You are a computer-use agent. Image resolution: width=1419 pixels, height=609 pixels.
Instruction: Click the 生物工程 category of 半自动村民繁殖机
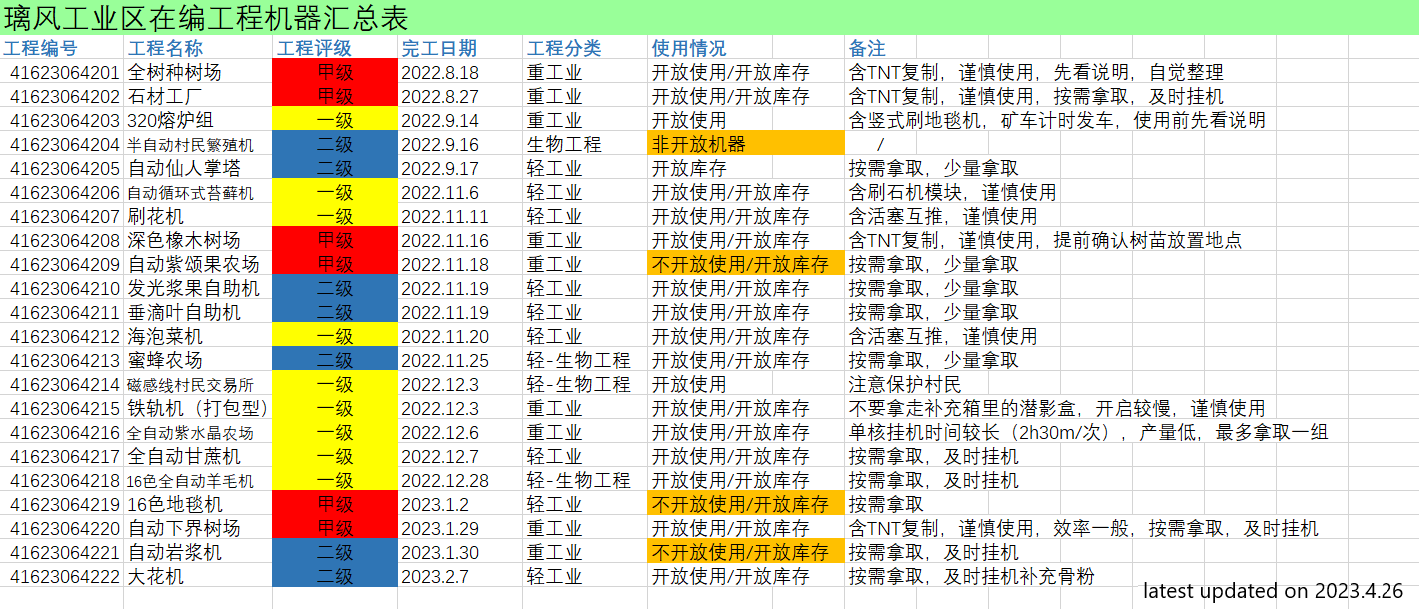click(x=564, y=144)
